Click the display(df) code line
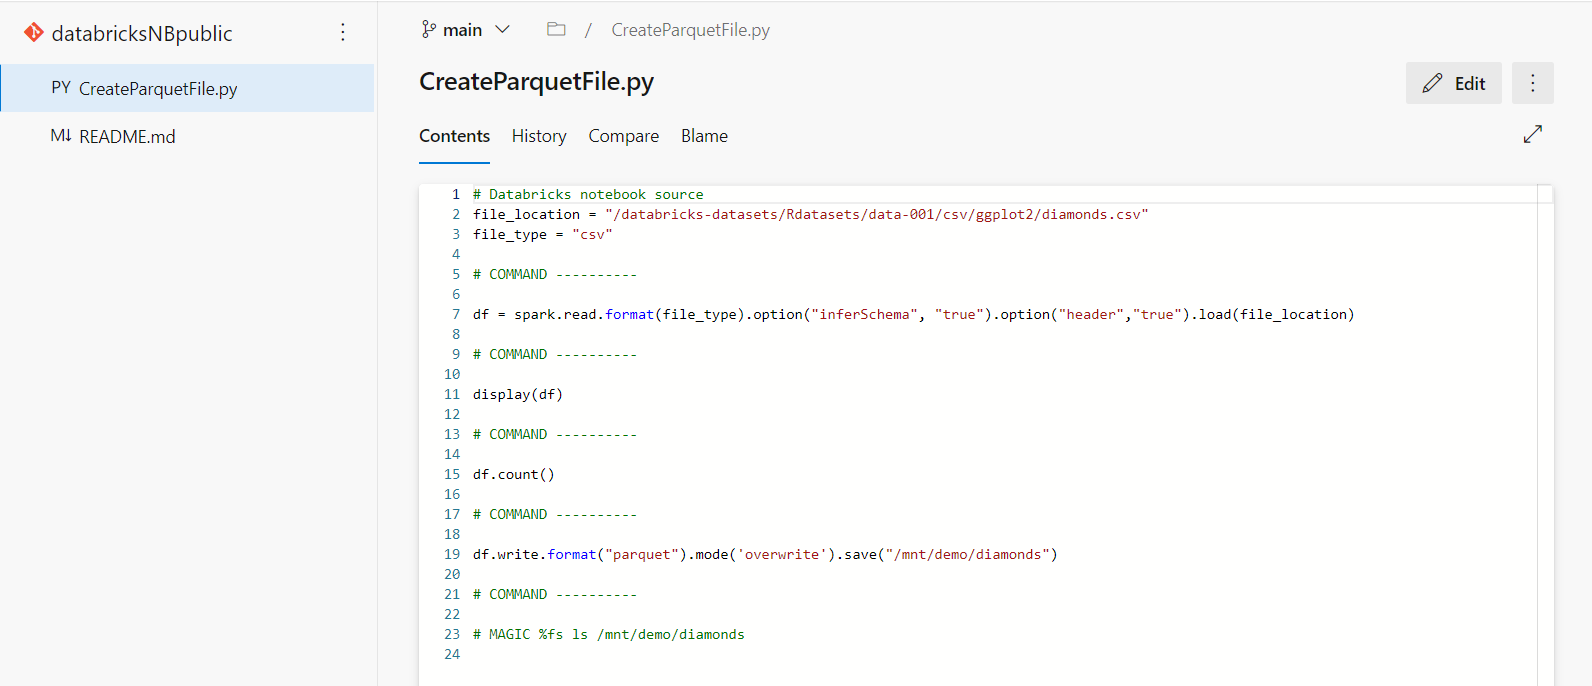Screen dimensions: 1592x686 [x=517, y=394]
